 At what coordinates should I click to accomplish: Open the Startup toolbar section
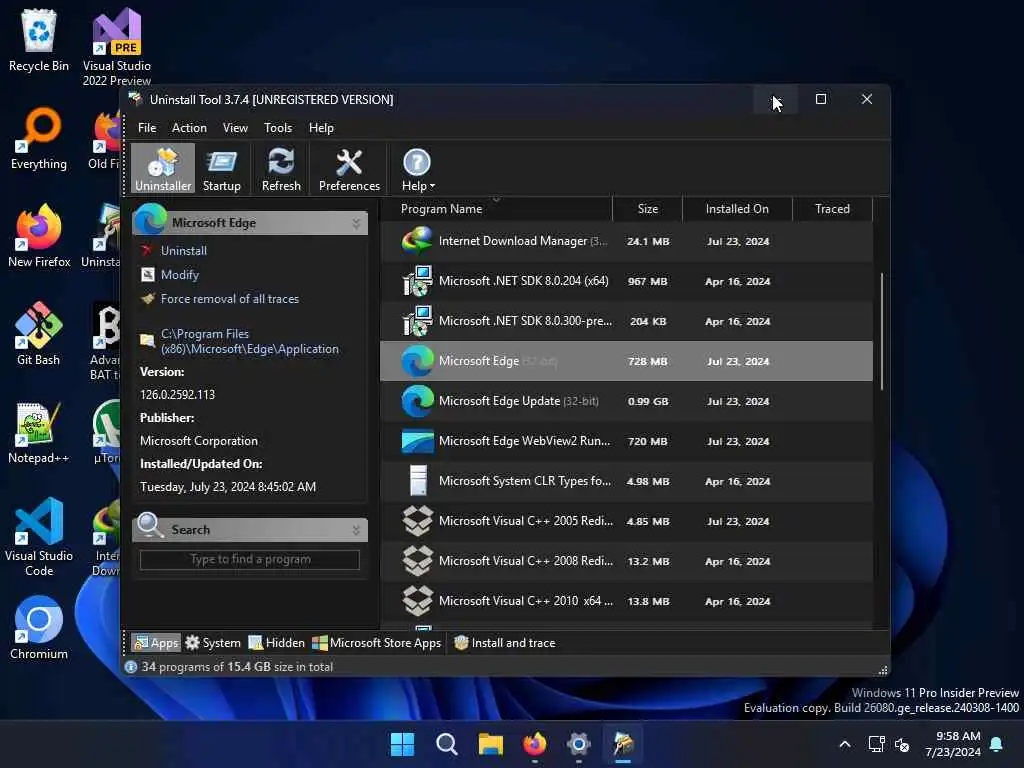[x=221, y=168]
